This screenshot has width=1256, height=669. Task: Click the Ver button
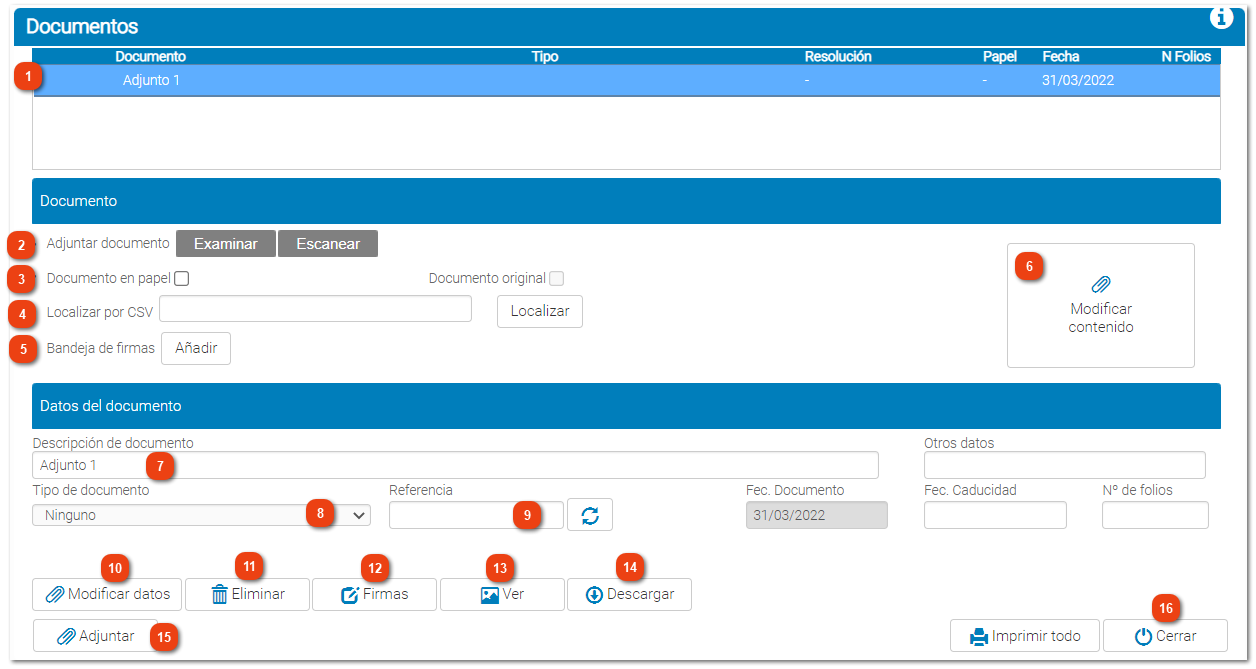pyautogui.click(x=502, y=594)
